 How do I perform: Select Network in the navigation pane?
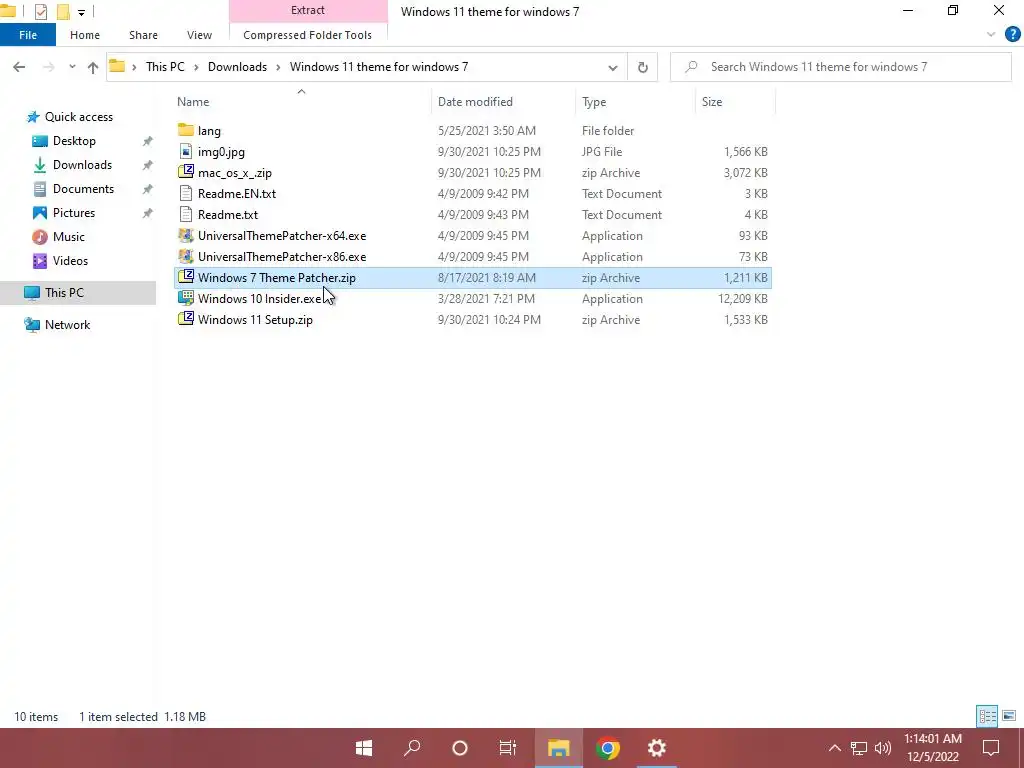point(67,325)
